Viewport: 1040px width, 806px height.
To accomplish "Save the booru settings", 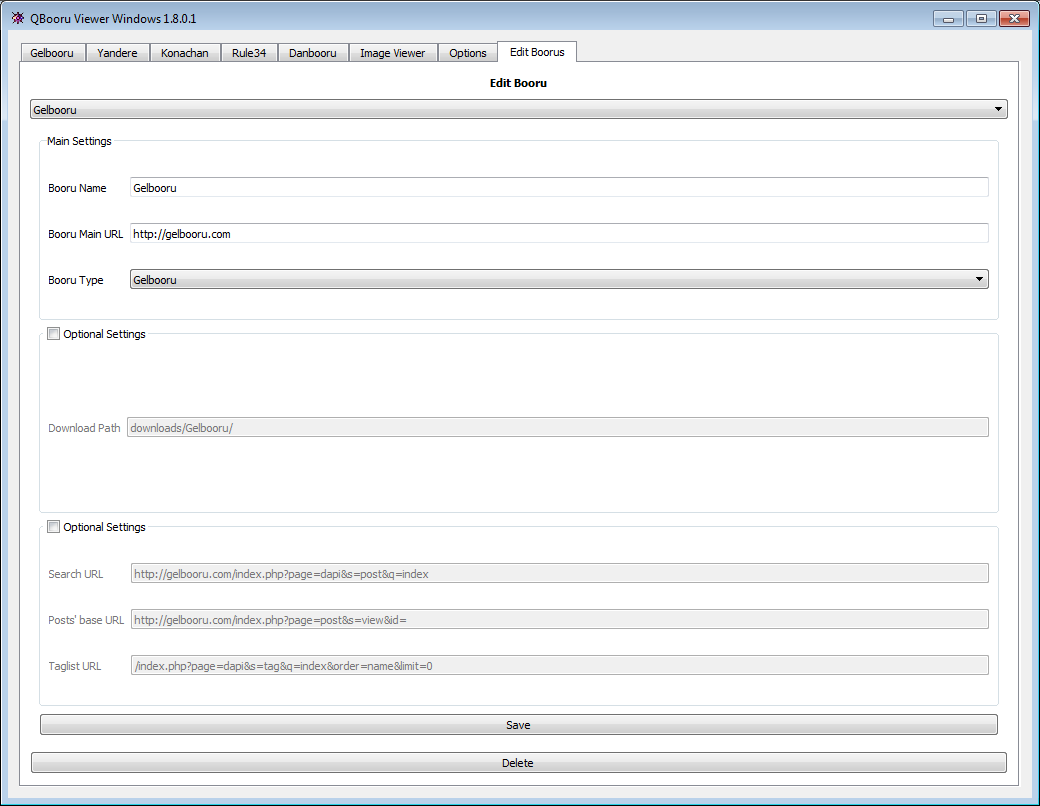I will coord(519,724).
